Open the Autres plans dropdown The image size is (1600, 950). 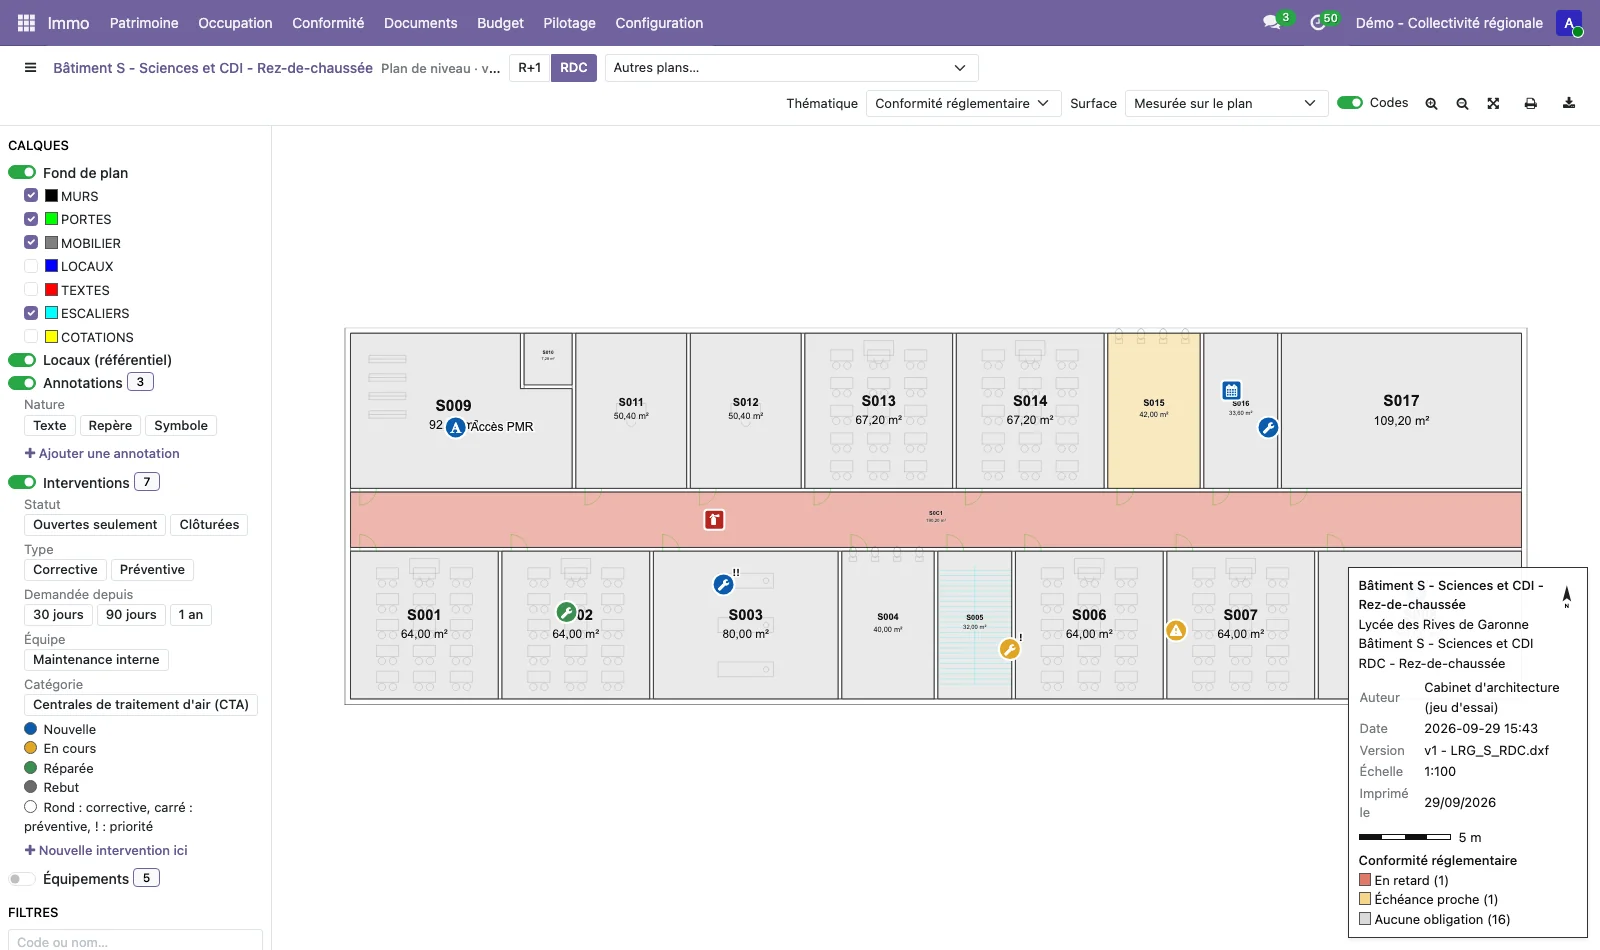click(x=791, y=68)
